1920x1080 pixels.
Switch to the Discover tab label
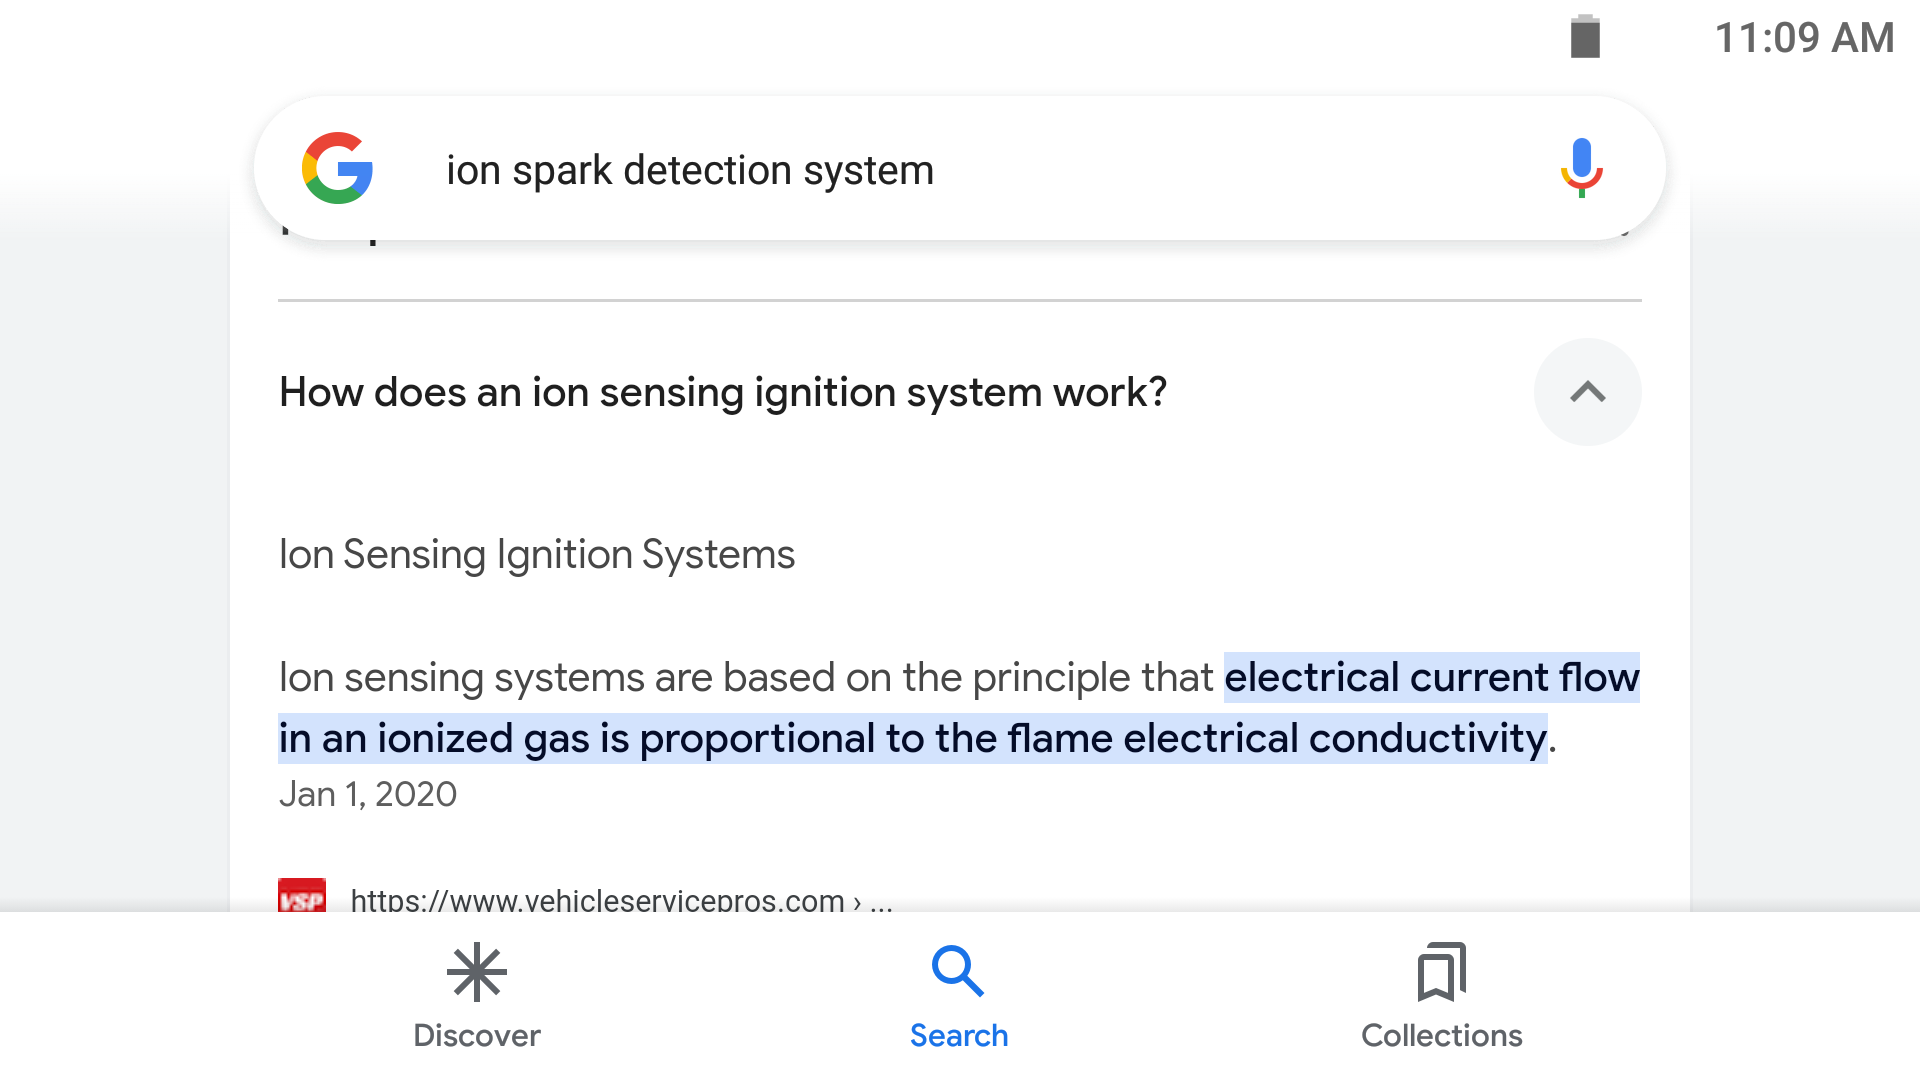tap(477, 1035)
